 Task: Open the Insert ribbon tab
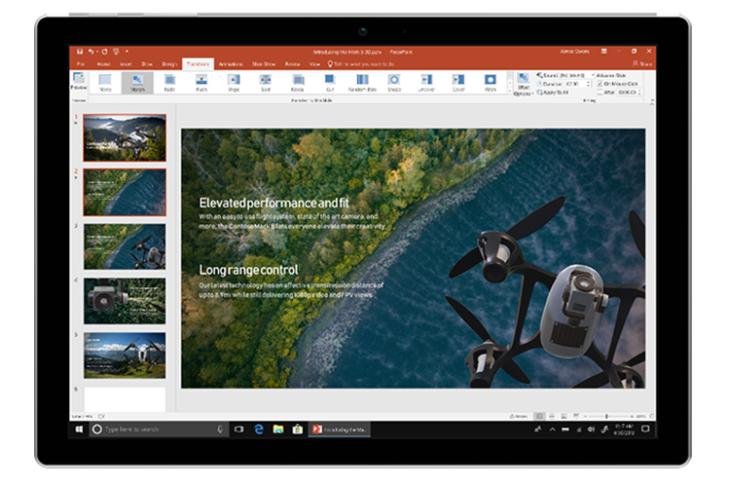point(126,64)
